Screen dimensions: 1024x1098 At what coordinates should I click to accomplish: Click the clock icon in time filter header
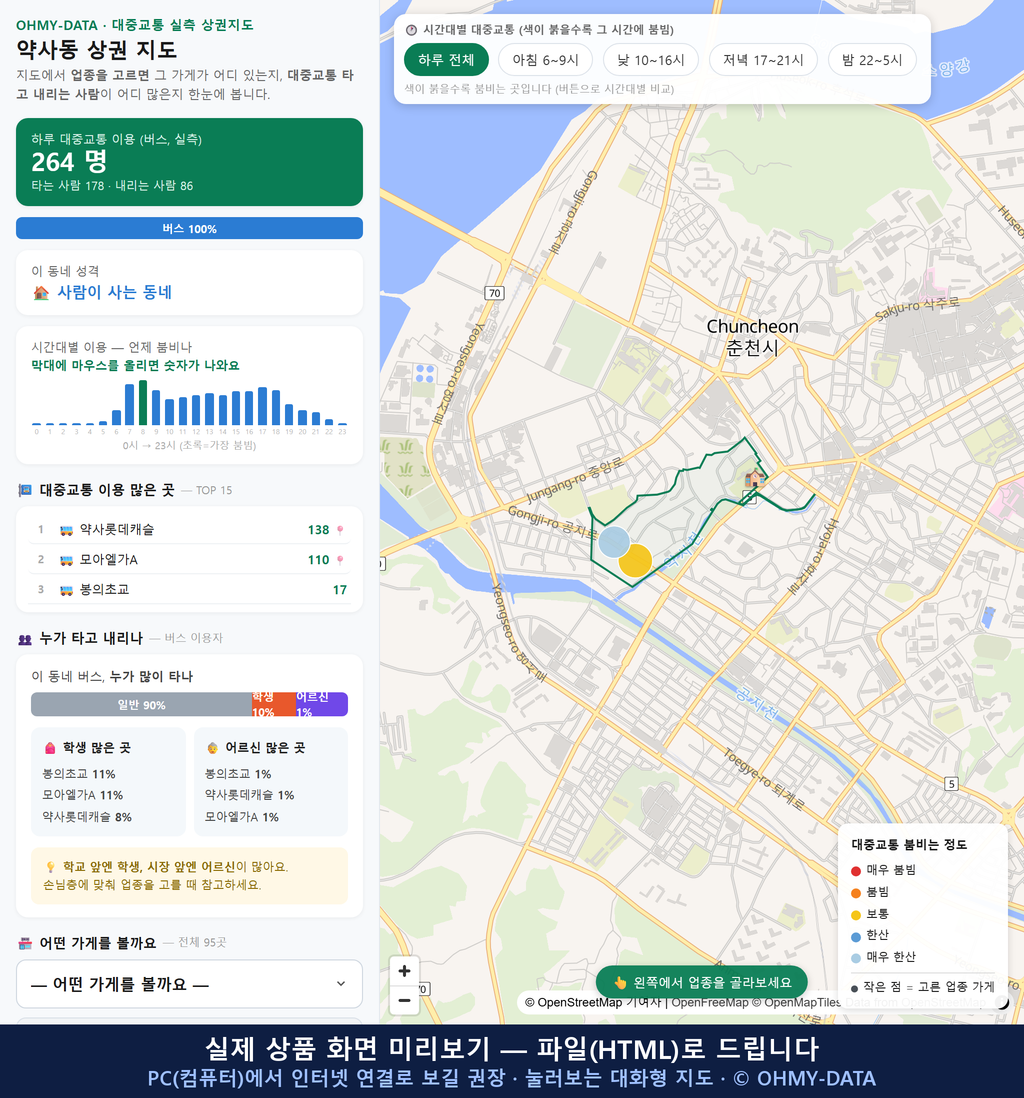point(411,30)
